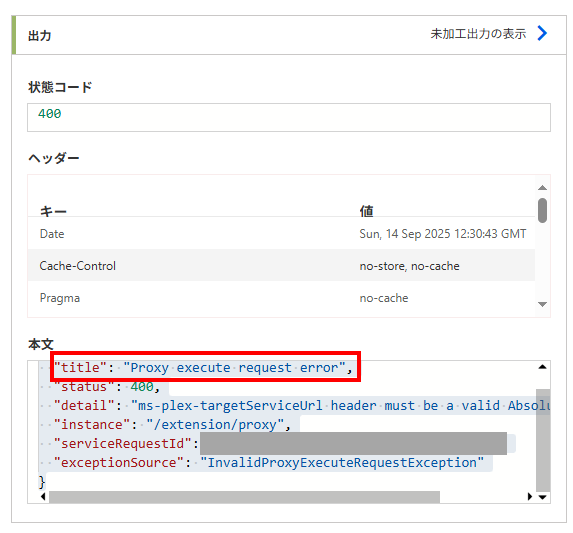Click the キー column header
Viewport: 573px width, 533px height.
point(53,211)
